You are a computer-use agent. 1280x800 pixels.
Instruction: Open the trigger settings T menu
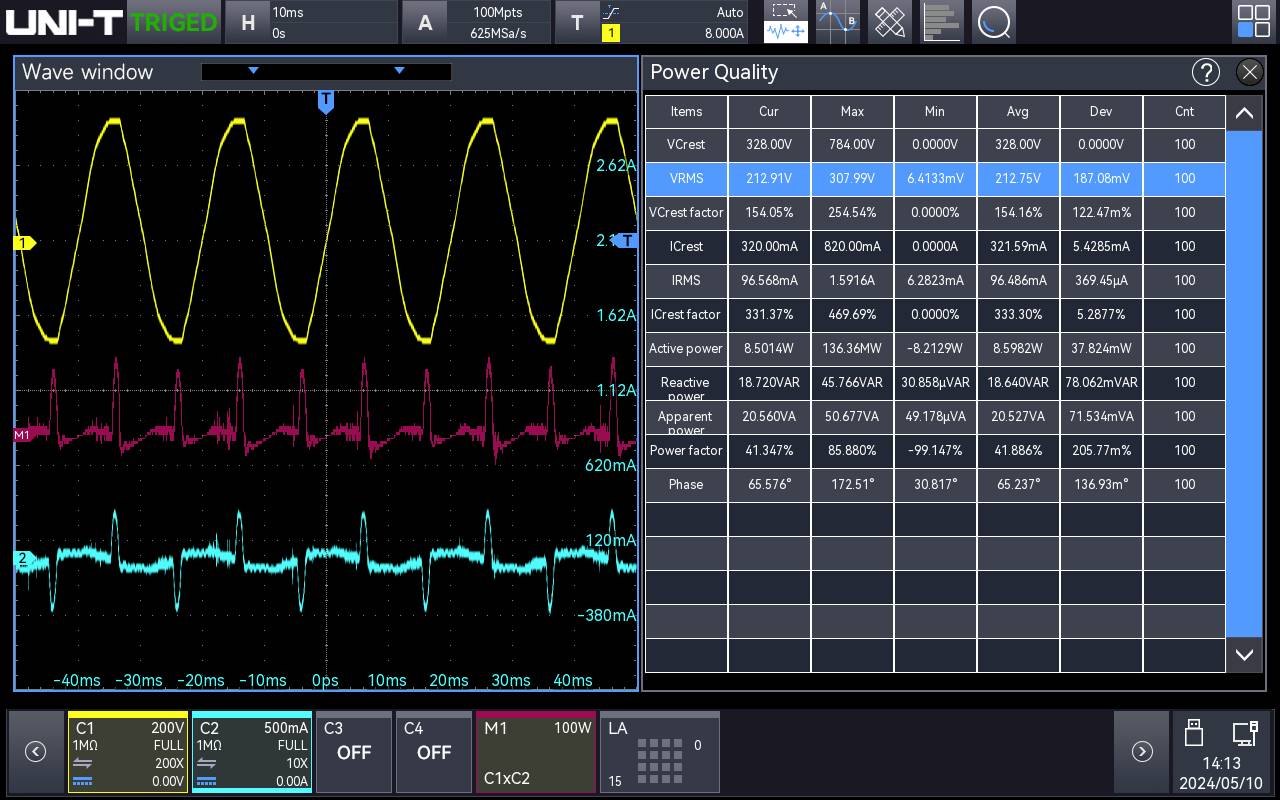tap(578, 21)
